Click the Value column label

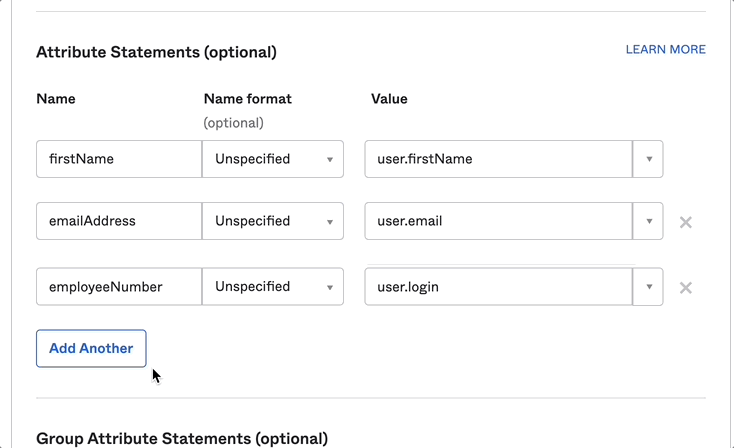[x=389, y=99]
